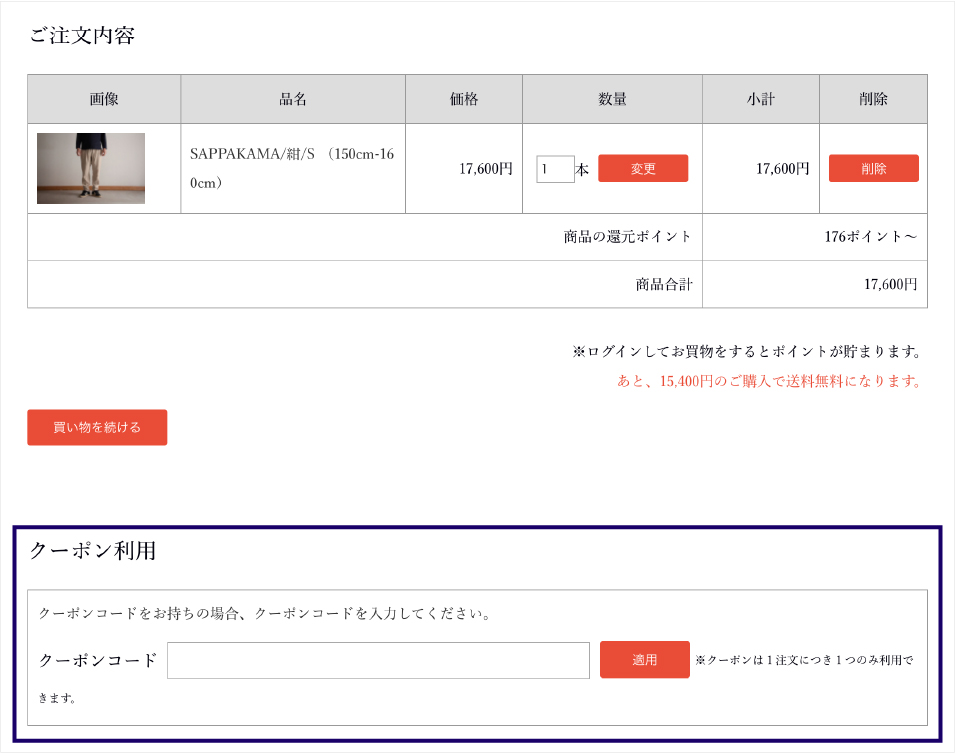The height and width of the screenshot is (753, 955).
Task: Click the red free shipping notice text
Action: (768, 381)
